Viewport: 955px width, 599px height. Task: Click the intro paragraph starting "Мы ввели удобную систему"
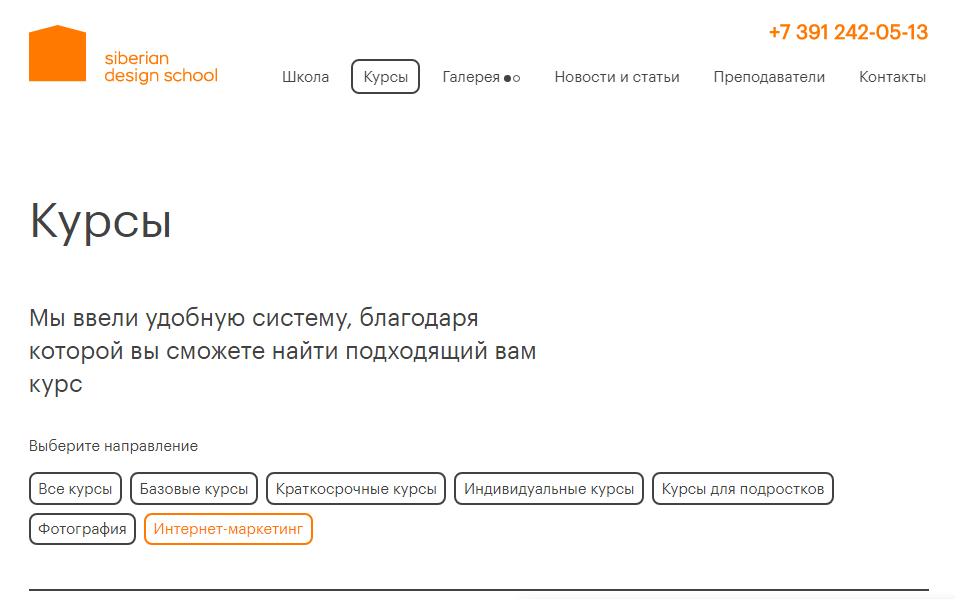point(282,351)
